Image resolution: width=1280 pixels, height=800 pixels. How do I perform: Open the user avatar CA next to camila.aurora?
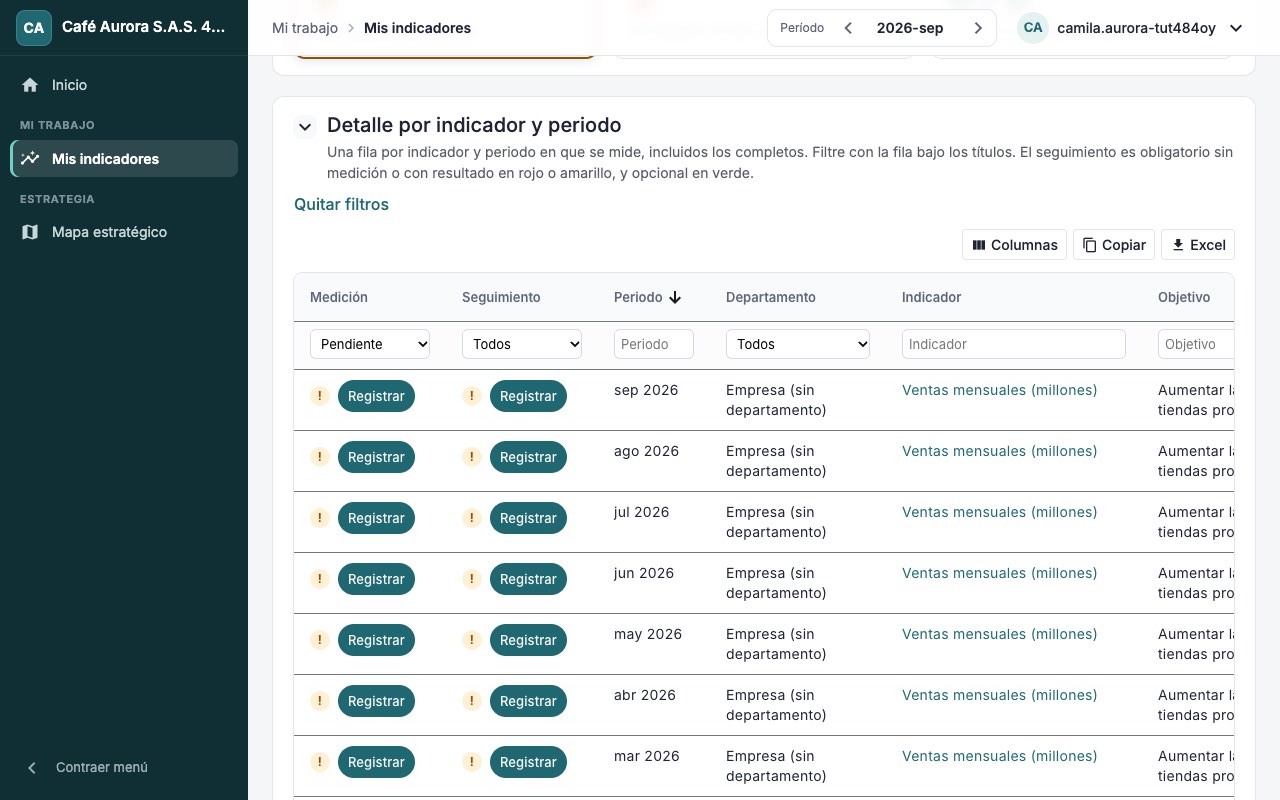tap(1033, 28)
